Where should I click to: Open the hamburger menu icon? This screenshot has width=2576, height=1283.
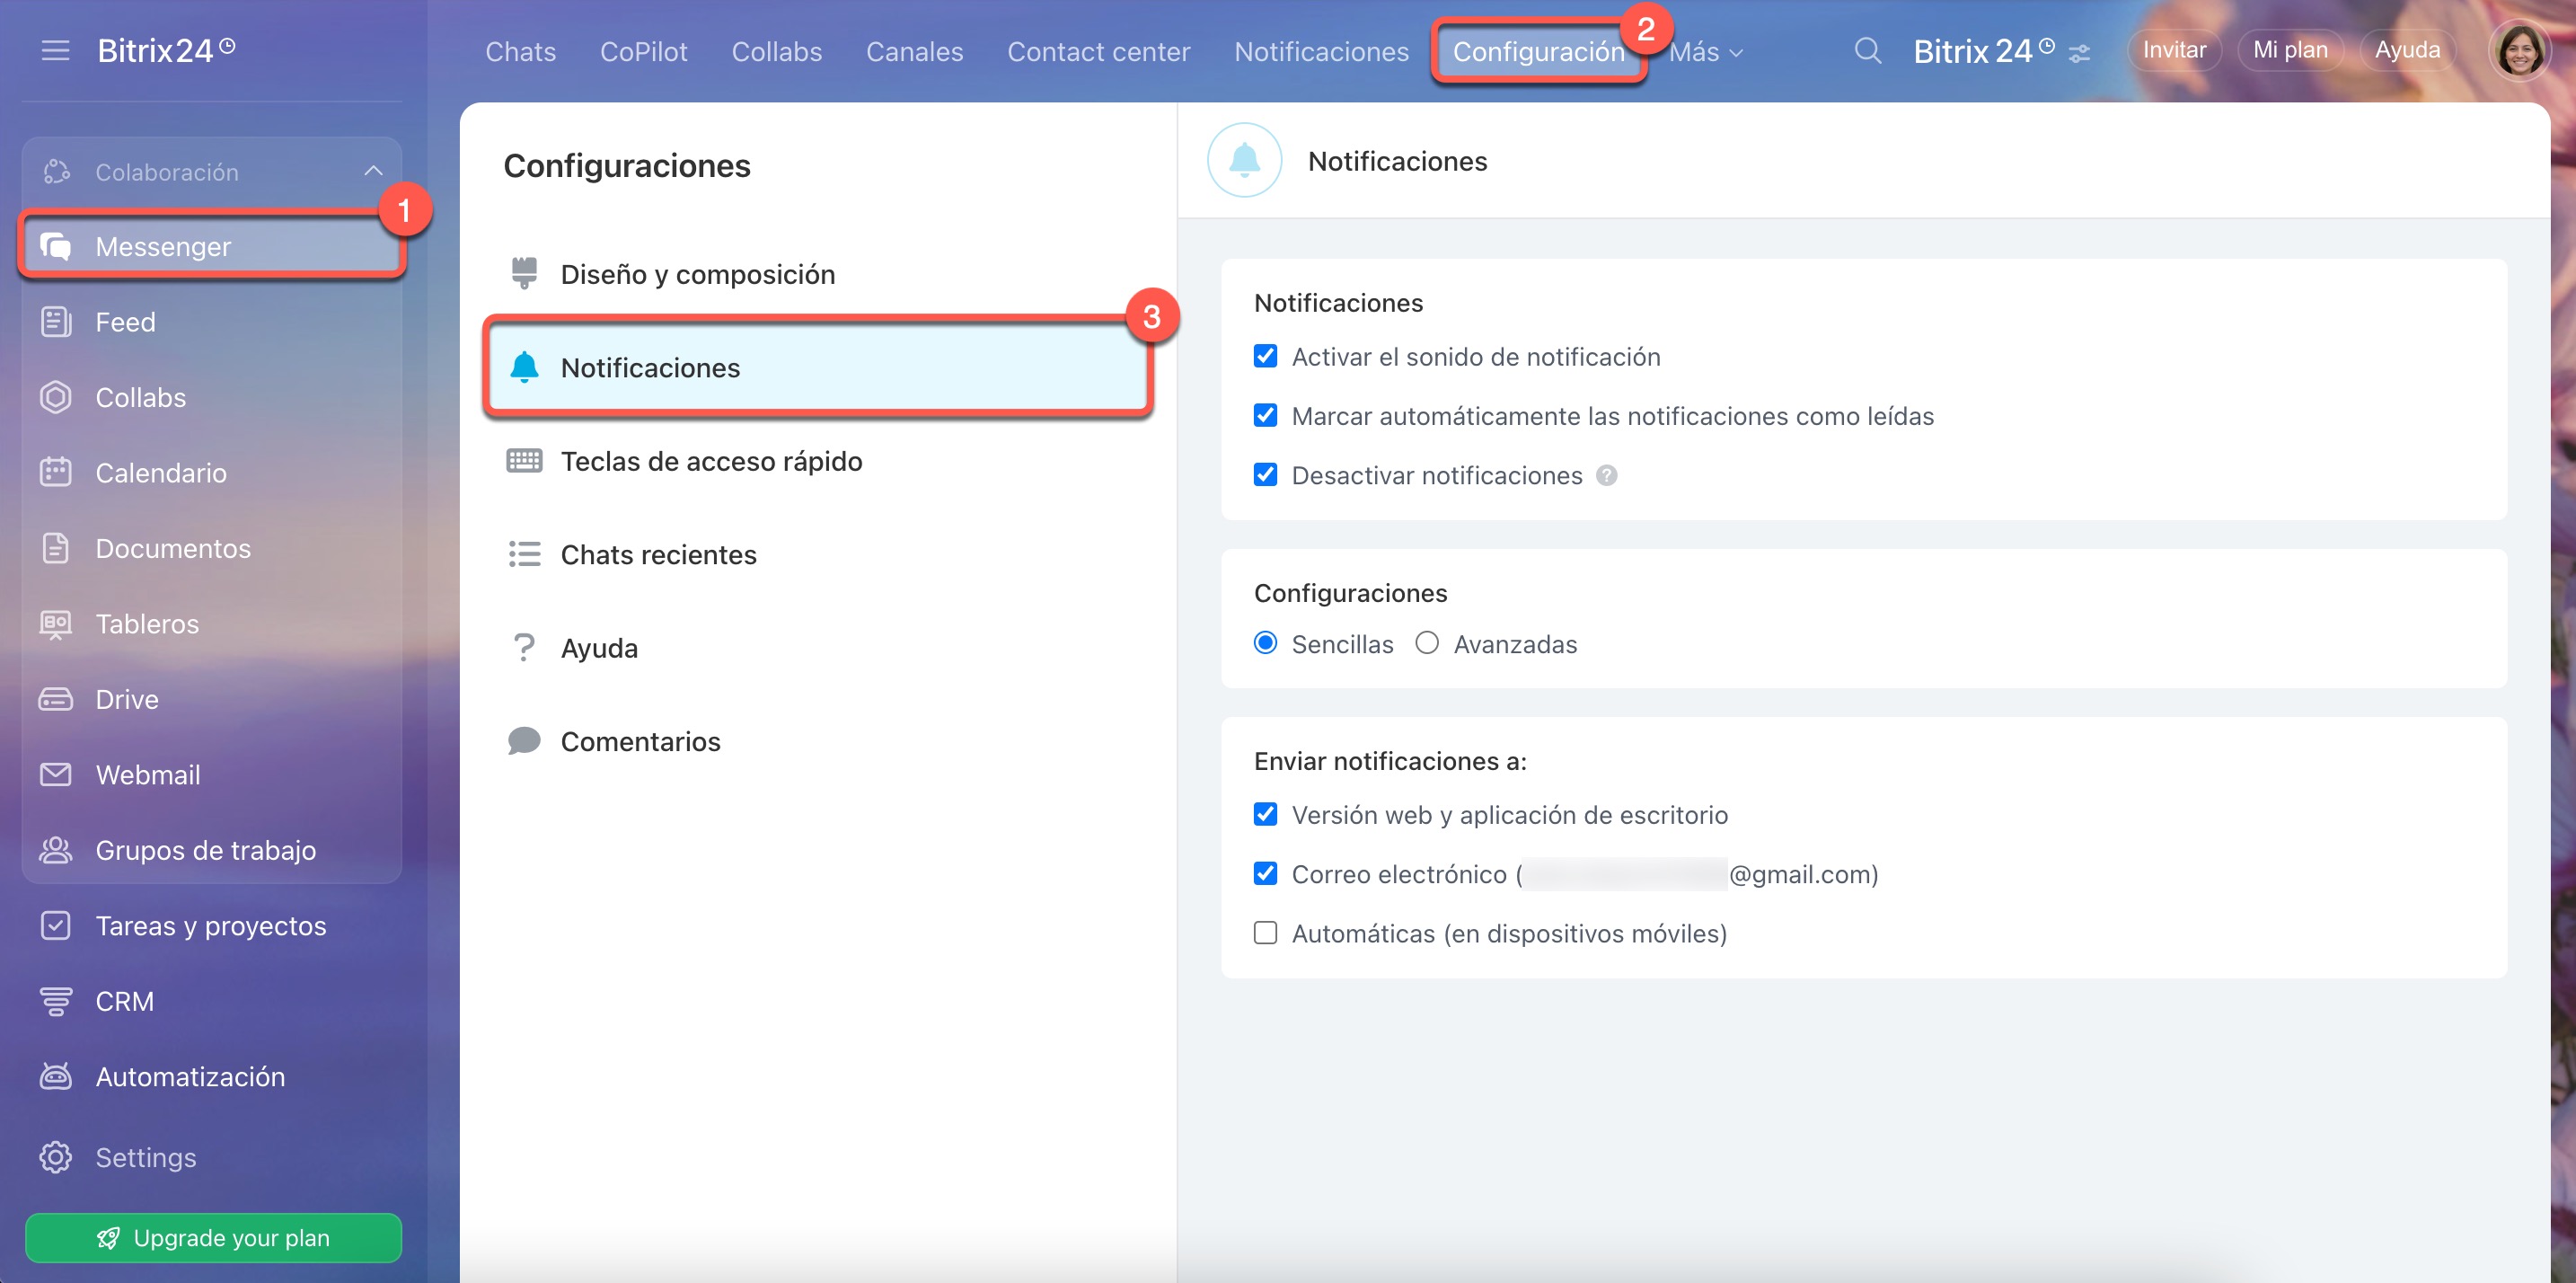(x=56, y=50)
